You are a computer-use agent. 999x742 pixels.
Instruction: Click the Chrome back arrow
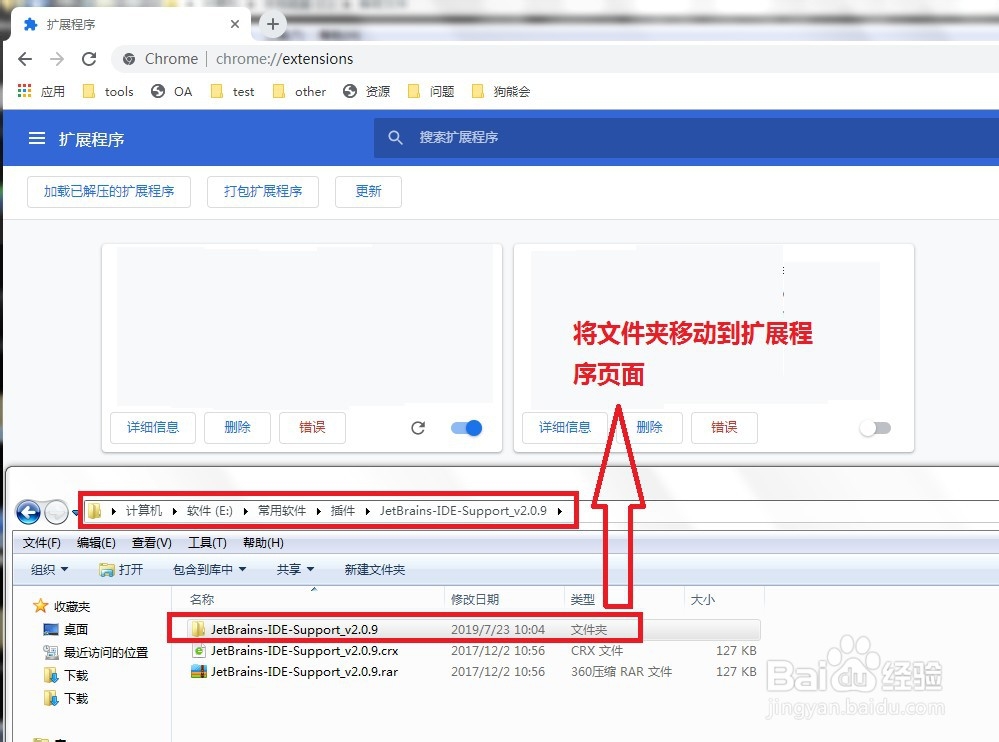25,59
